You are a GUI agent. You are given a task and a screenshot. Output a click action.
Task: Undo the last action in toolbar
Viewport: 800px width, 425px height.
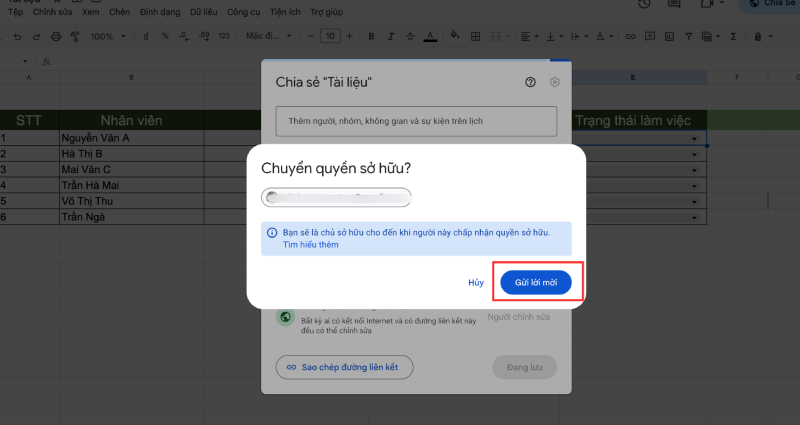[17, 36]
